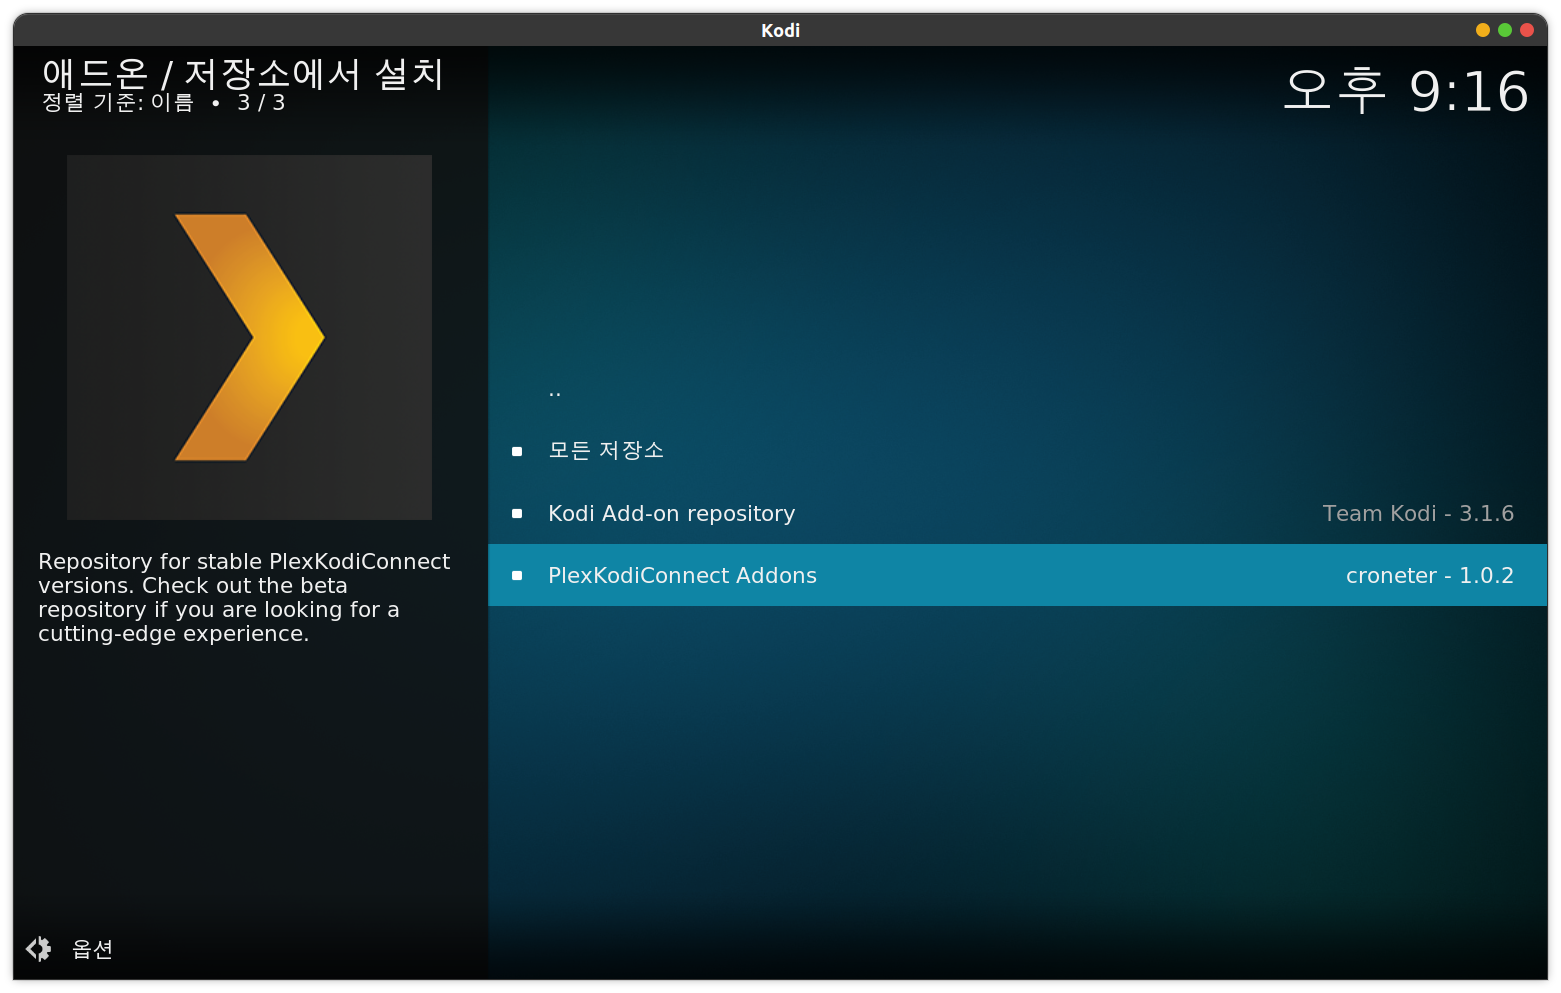This screenshot has width=1561, height=993.
Task: Click the 'croneter - 1.0.2' version text
Action: coord(1429,576)
